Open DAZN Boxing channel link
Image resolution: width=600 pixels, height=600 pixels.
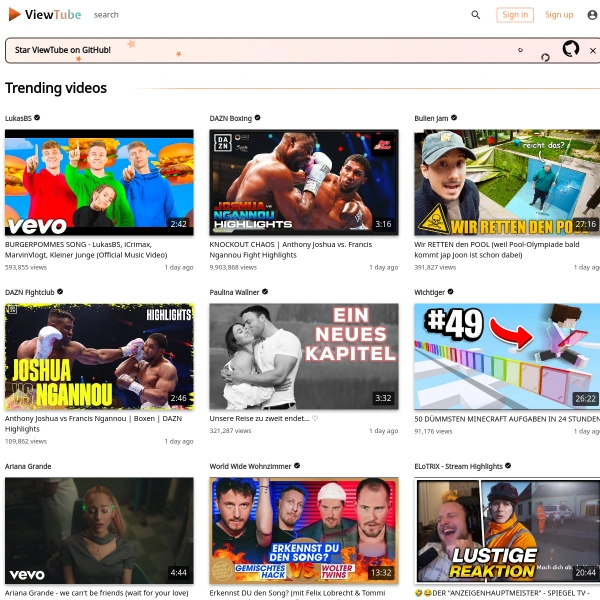[231, 118]
